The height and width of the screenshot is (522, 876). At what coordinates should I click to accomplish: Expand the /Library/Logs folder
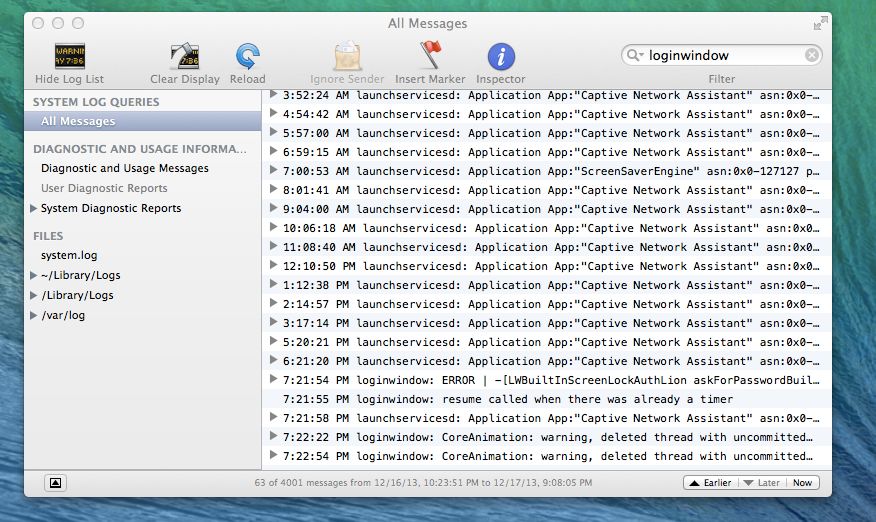34,296
